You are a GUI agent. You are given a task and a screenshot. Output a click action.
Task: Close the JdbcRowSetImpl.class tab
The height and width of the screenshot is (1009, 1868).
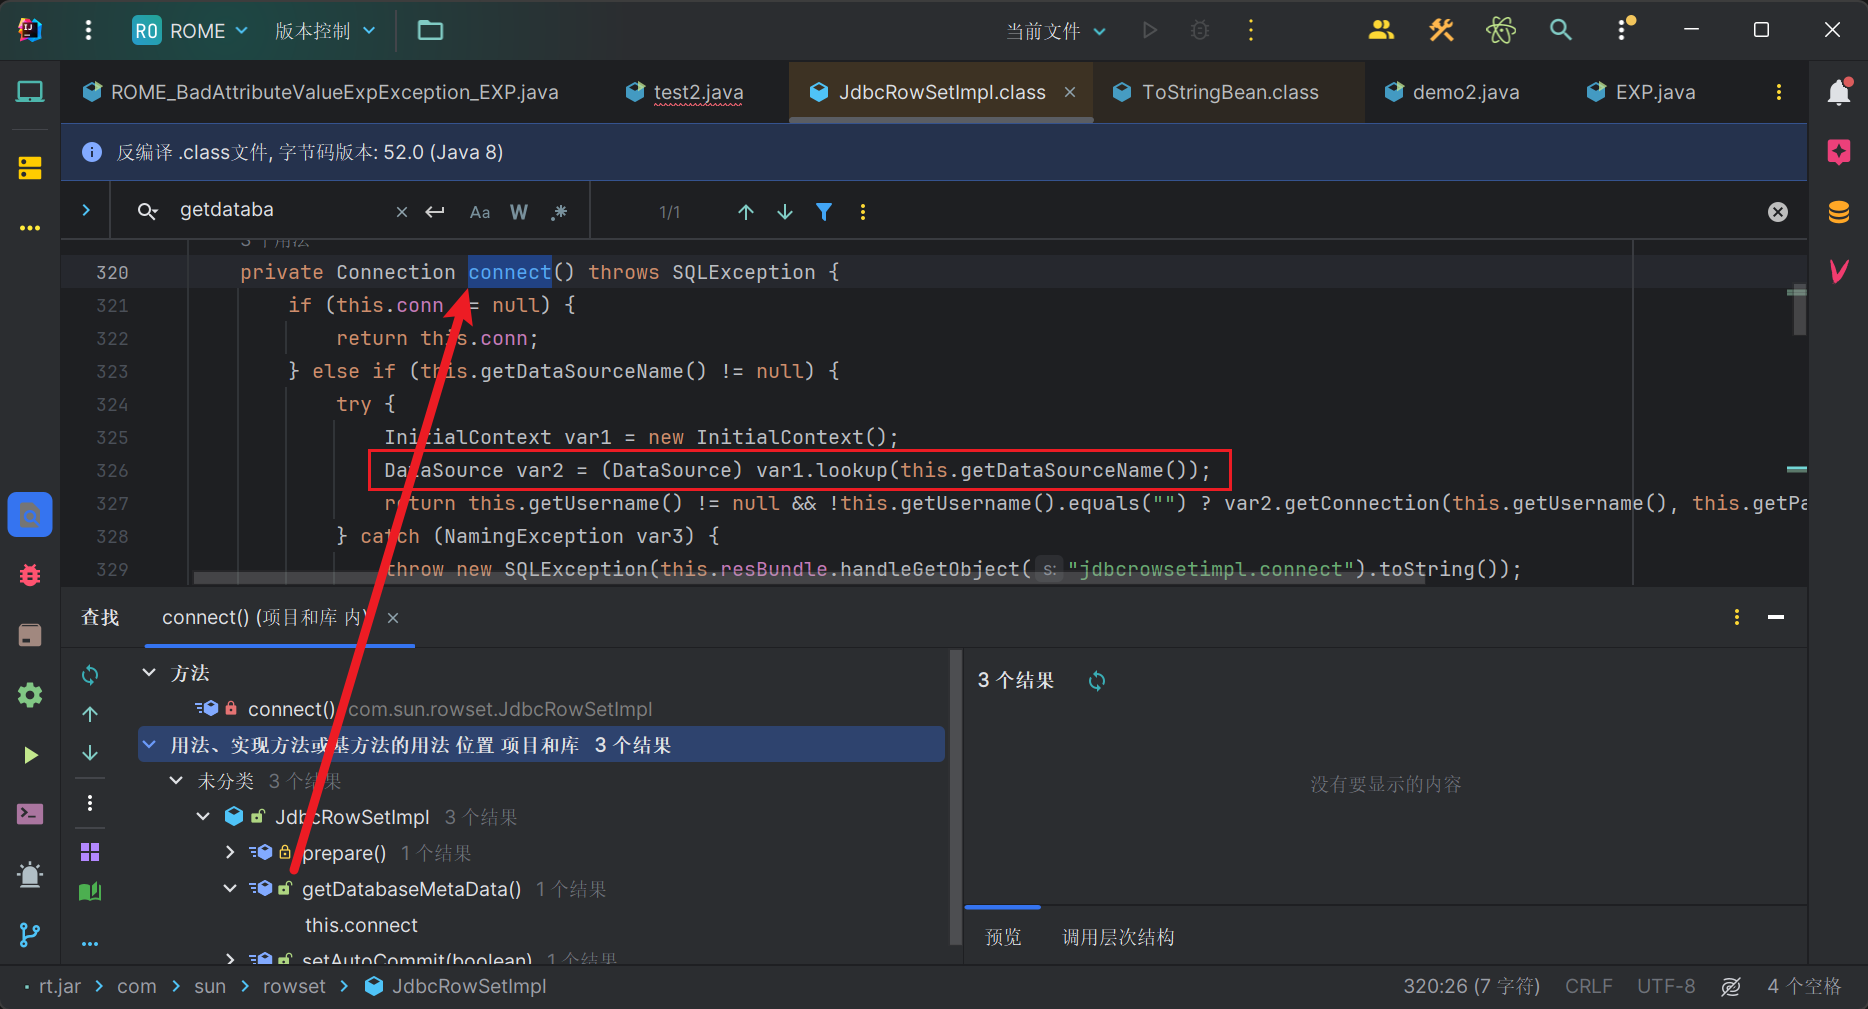click(x=1070, y=92)
